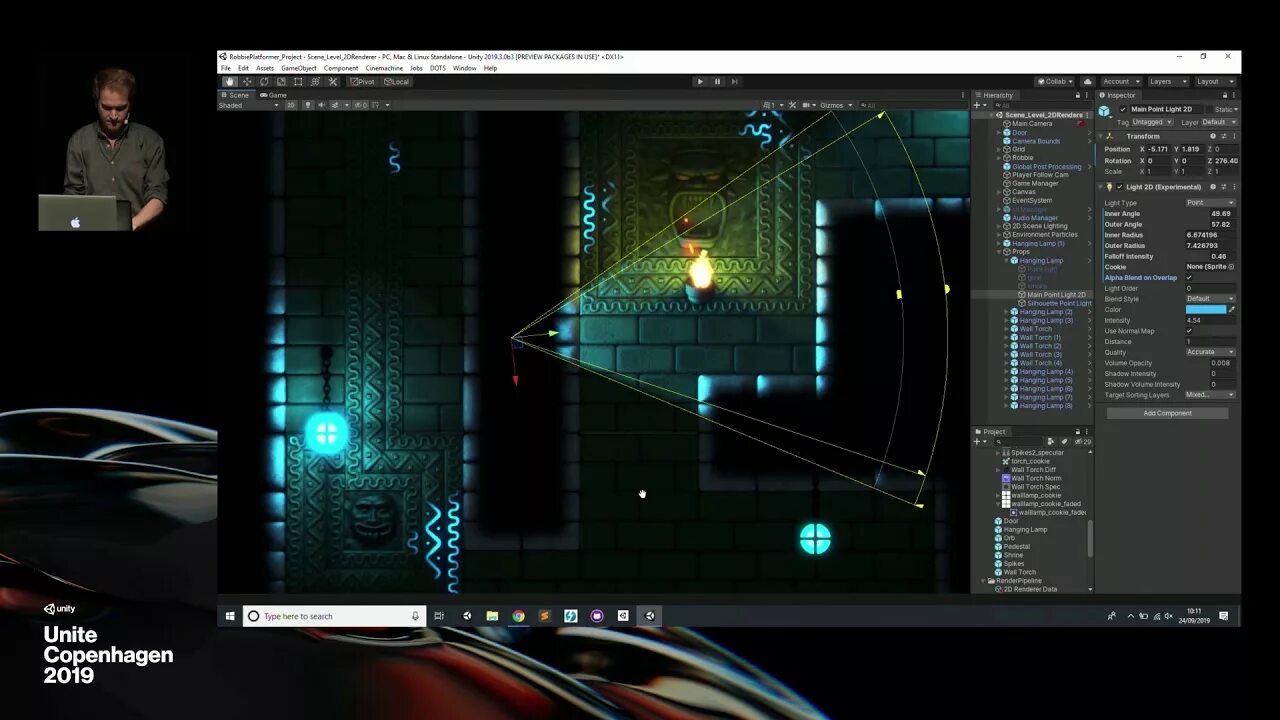Toggle the Static checkbox
The image size is (1280, 720).
pos(1209,109)
